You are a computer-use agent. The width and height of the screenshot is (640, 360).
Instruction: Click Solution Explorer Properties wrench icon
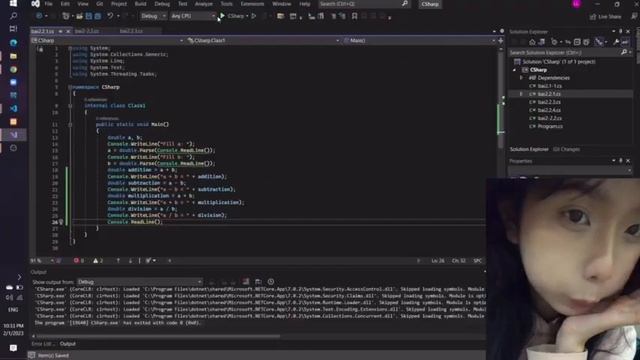(x=616, y=42)
